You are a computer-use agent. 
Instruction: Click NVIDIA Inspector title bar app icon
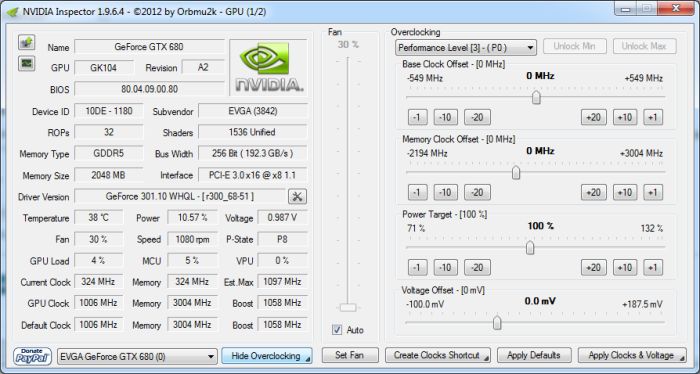coord(12,12)
